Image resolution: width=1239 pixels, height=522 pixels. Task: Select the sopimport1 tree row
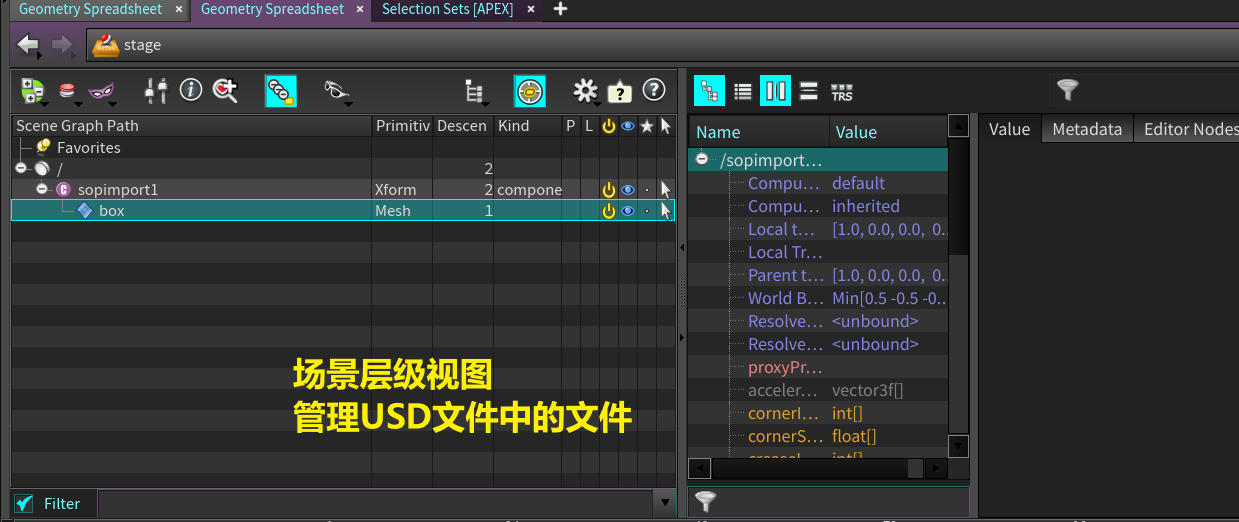343,189
